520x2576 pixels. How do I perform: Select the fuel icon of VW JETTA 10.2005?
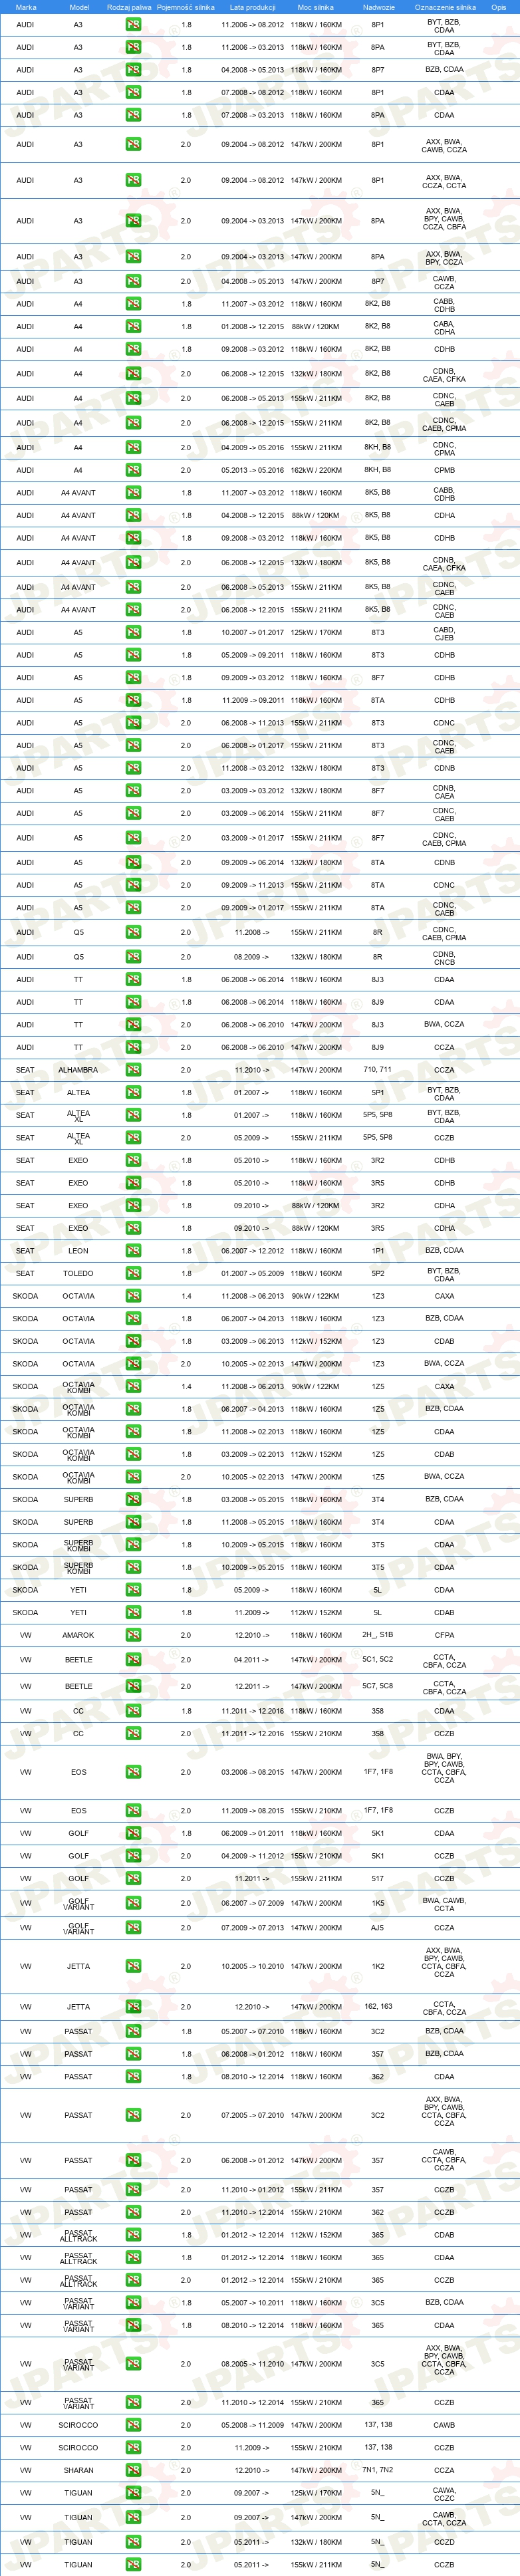pyautogui.click(x=133, y=1966)
